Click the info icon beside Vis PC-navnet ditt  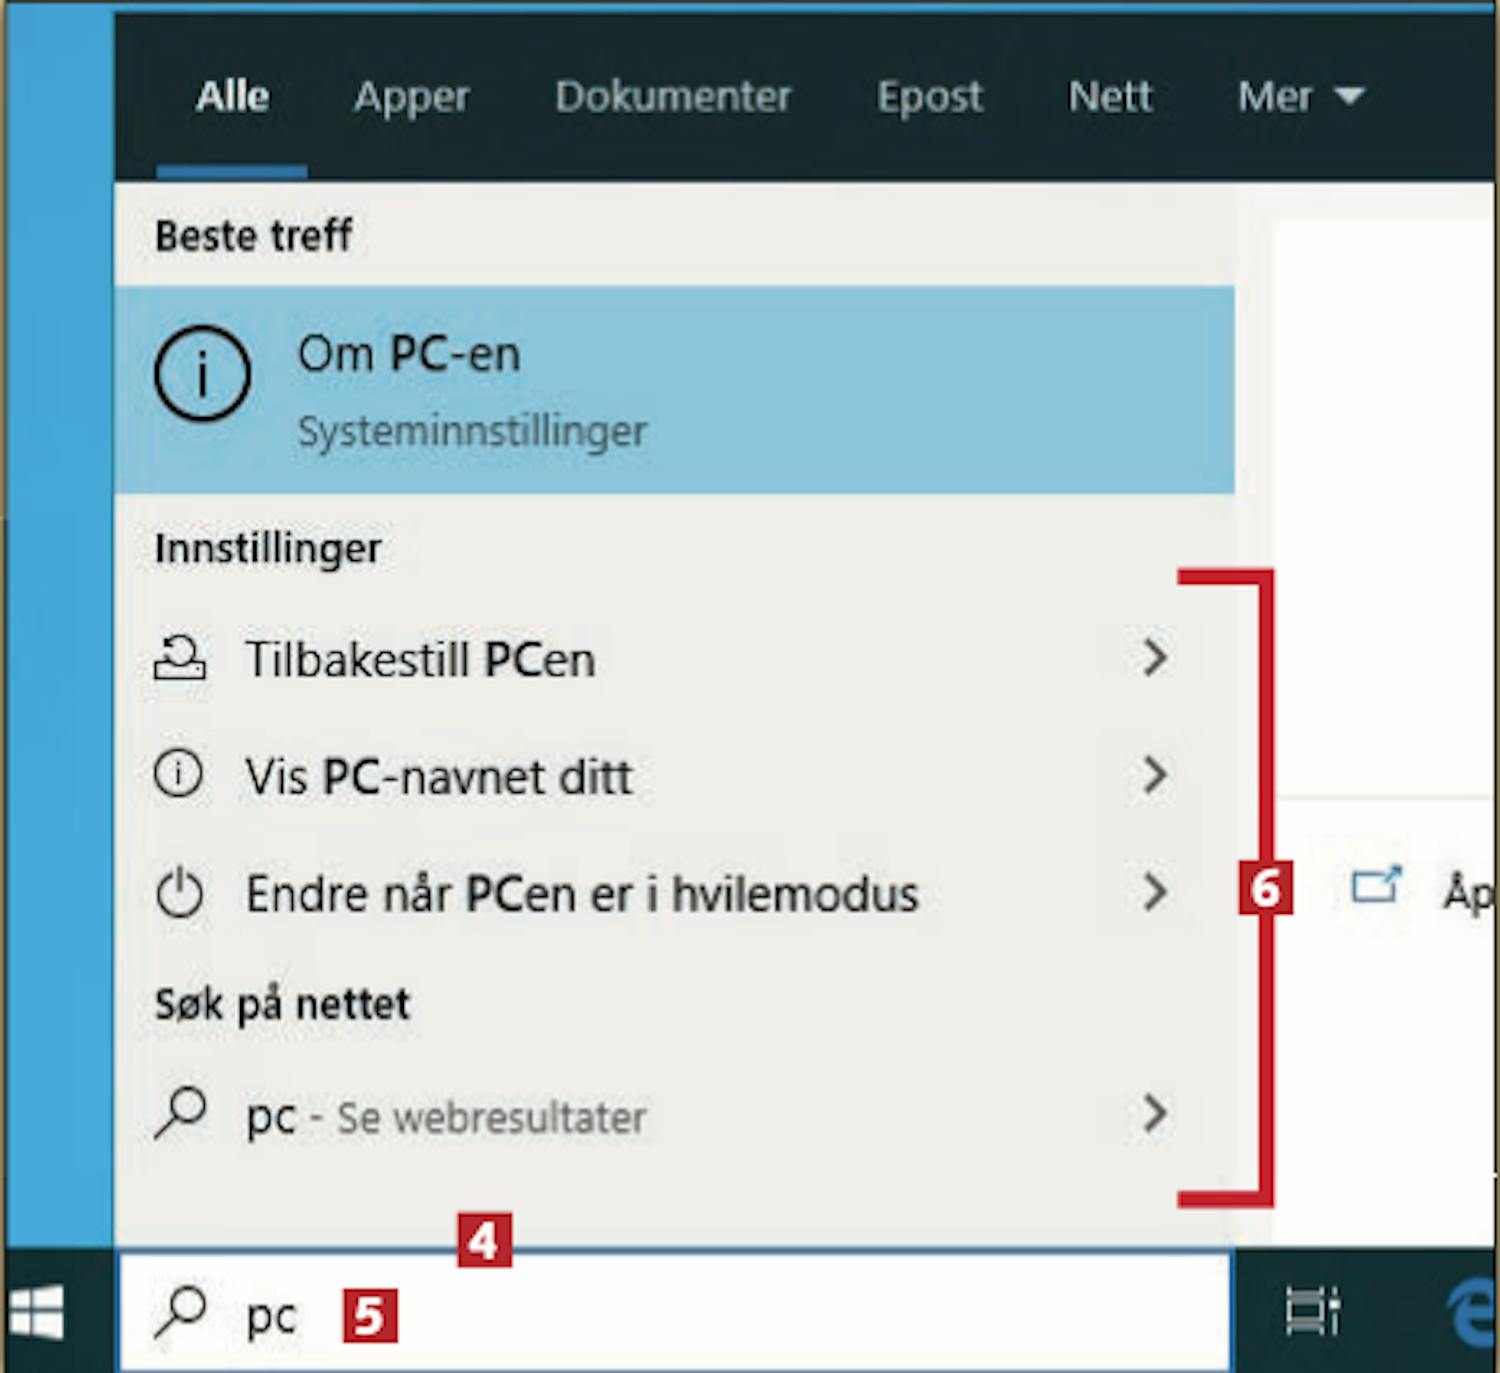[179, 773]
